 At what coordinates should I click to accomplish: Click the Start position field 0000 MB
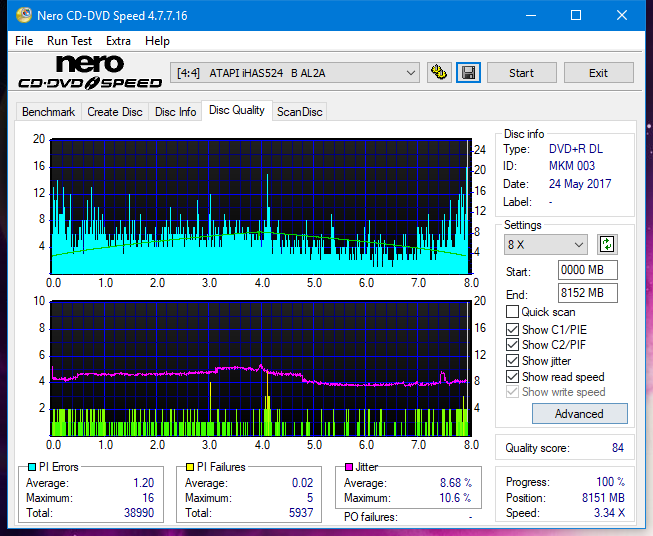587,270
